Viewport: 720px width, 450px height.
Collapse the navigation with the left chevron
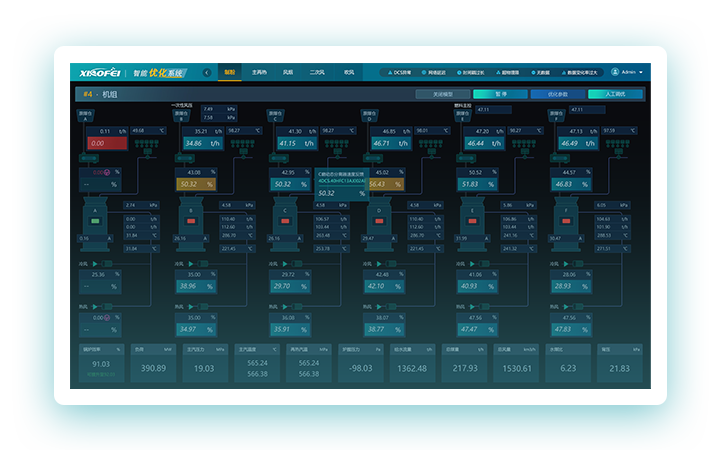(207, 73)
